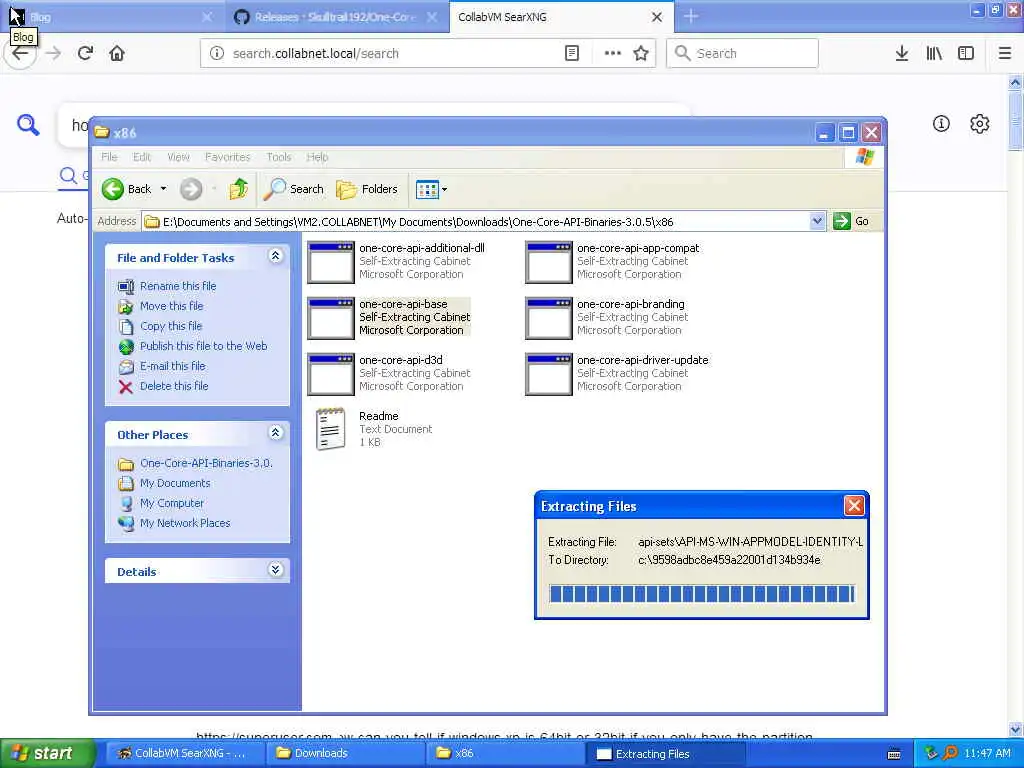Screen dimensions: 1024x768
Task: Select one-core-api-branding file icon
Action: click(x=549, y=318)
